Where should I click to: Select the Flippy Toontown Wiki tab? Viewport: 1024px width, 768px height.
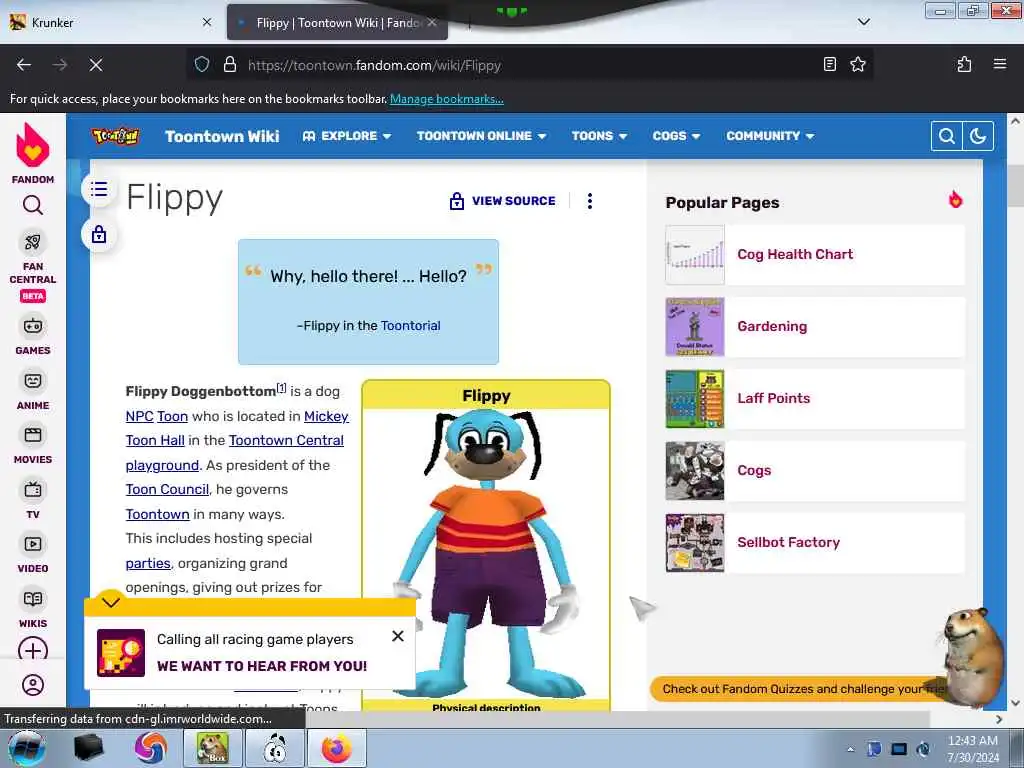tap(337, 22)
